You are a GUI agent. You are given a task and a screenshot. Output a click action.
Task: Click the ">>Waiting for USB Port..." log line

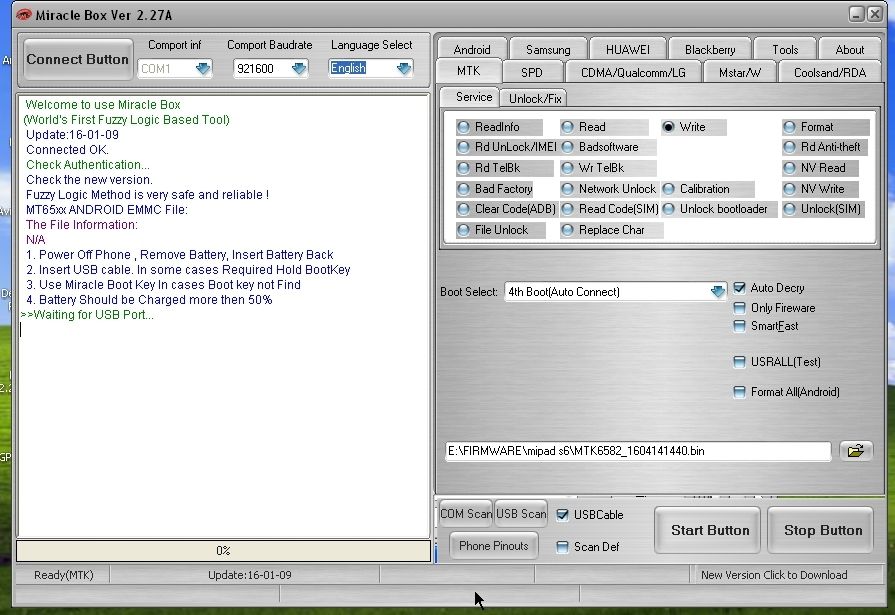87,315
